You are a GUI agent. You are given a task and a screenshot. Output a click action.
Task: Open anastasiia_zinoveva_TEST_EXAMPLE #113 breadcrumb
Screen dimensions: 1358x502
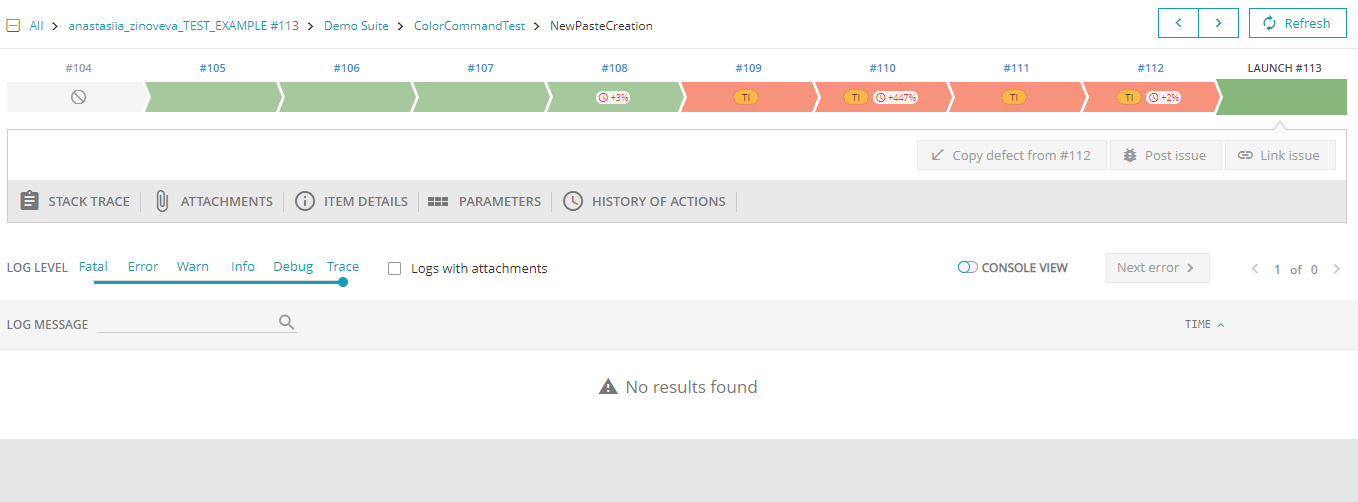[183, 26]
